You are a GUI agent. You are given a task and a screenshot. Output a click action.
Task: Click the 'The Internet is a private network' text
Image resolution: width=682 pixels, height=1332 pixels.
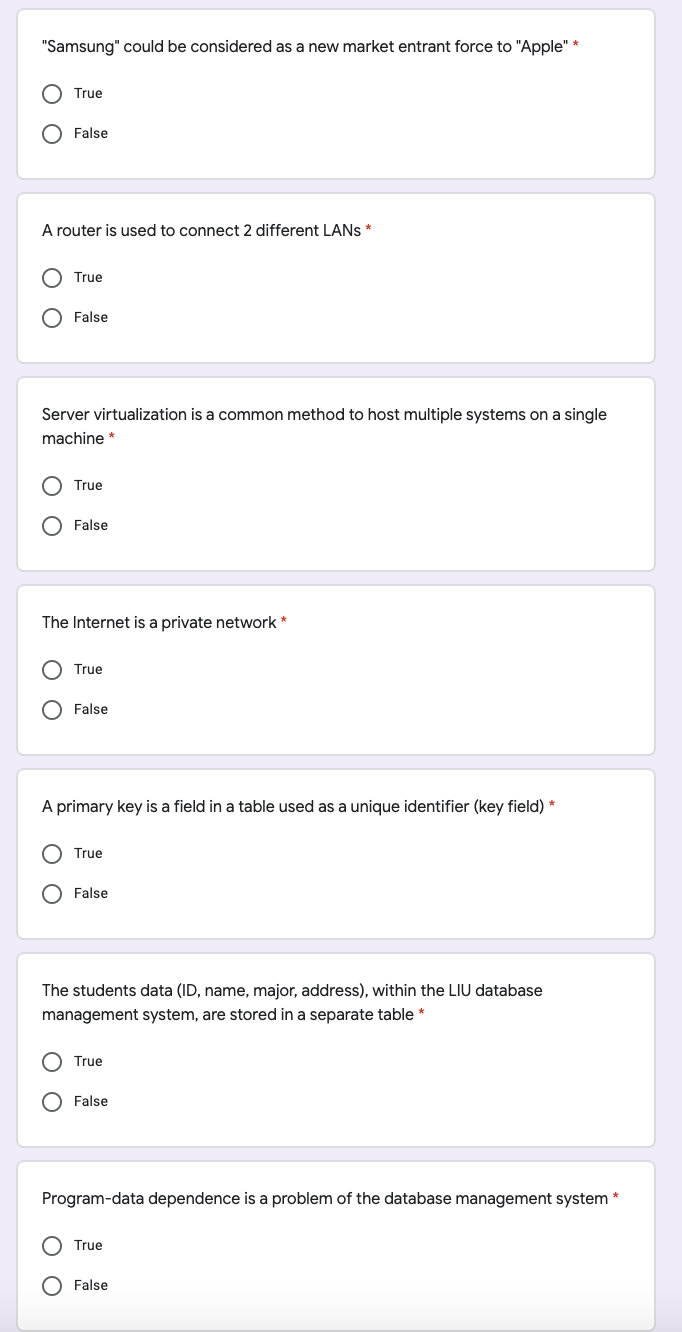(x=159, y=622)
